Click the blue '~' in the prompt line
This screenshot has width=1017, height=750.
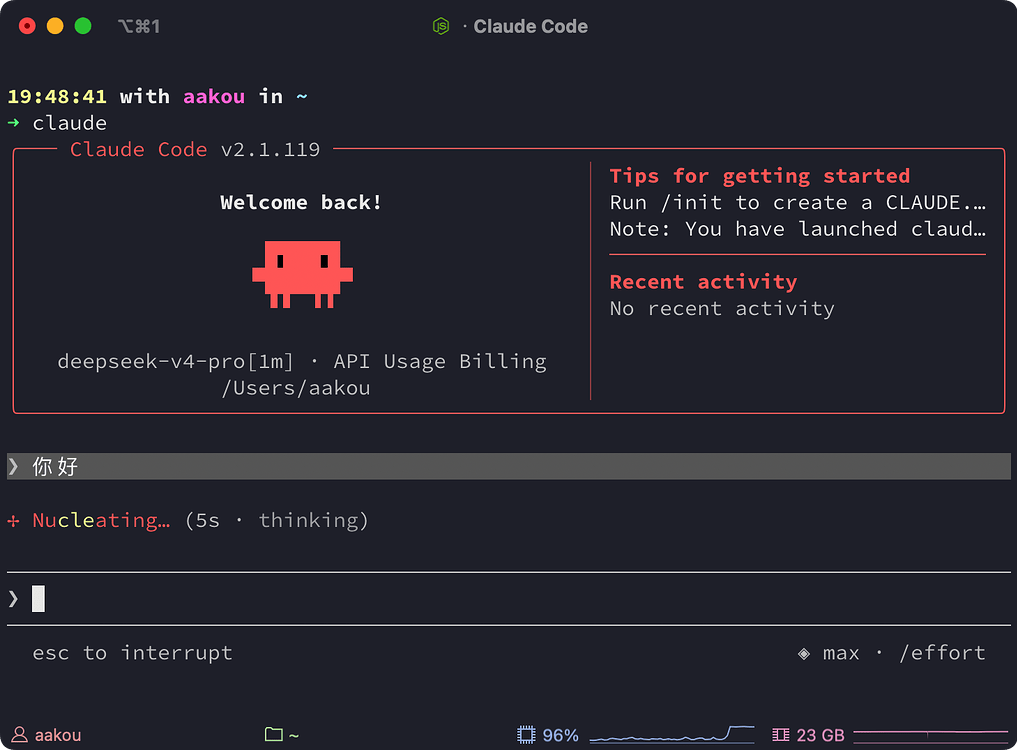302,97
